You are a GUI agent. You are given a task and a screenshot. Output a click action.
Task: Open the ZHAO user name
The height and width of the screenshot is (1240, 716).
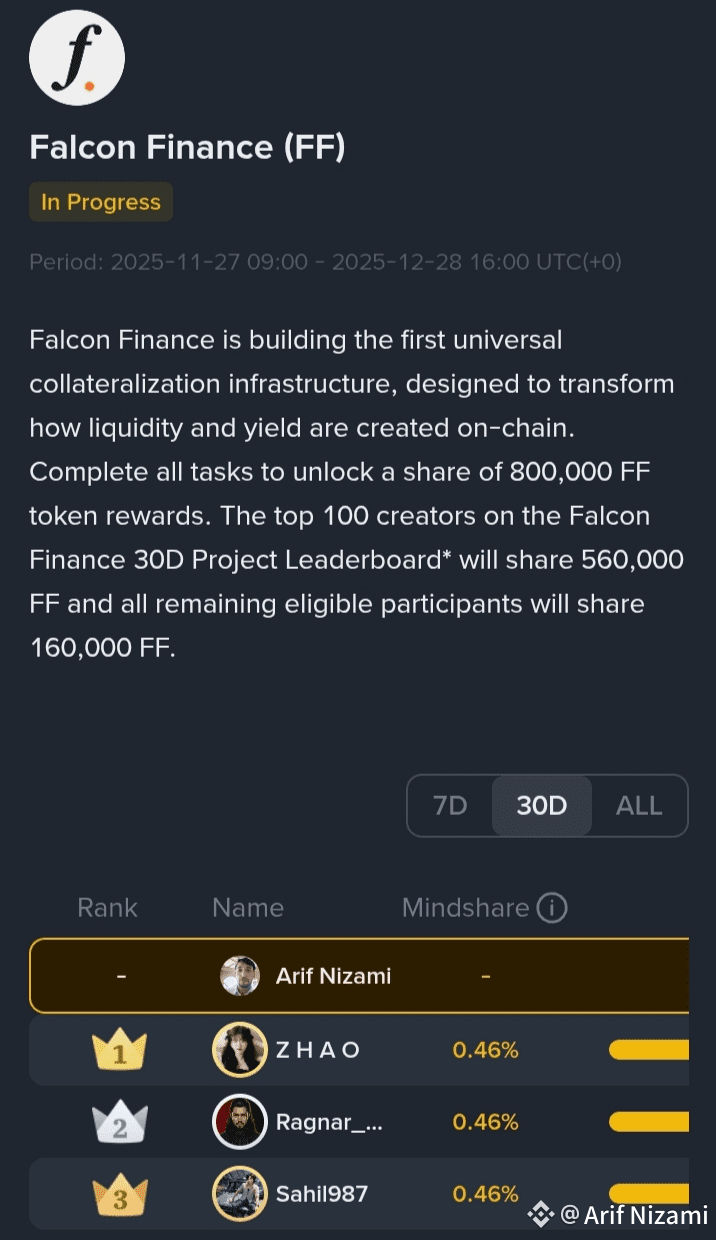[317, 1050]
